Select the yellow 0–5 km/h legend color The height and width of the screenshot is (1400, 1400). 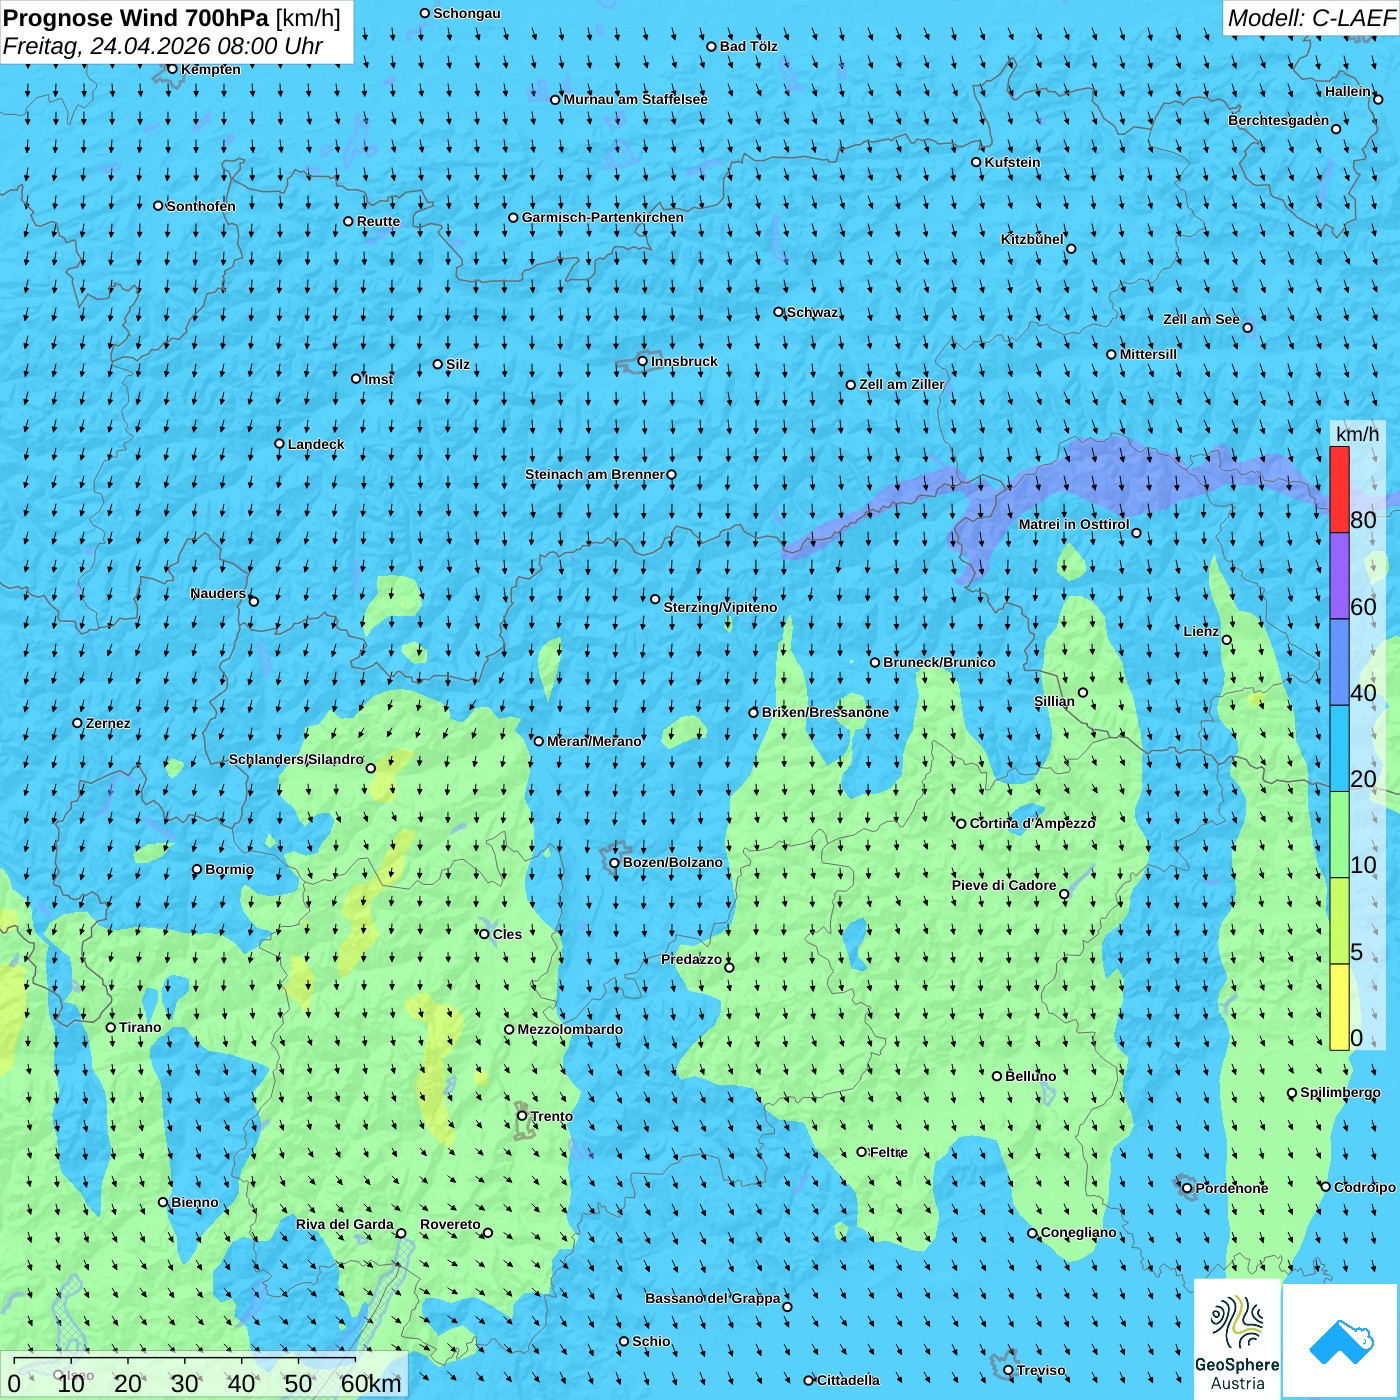[1339, 1006]
